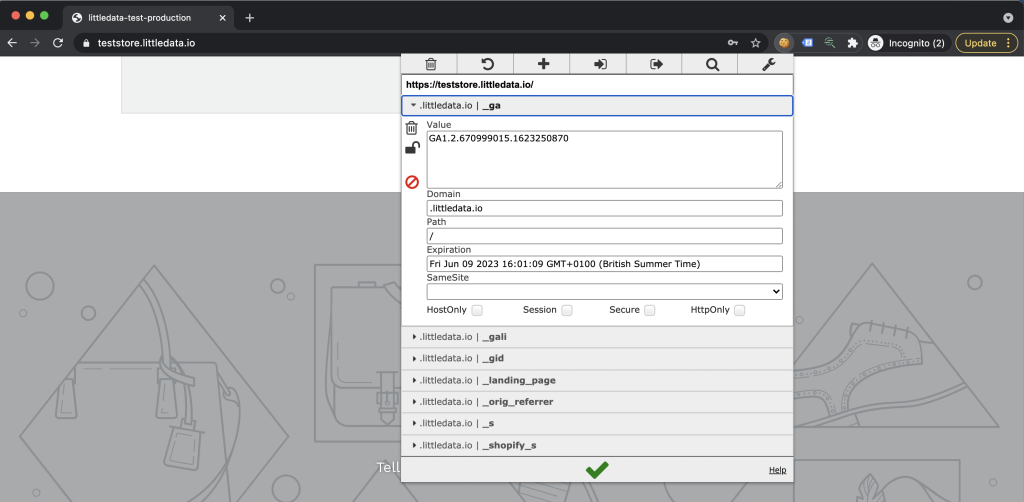Open the SameSite dropdown
Viewport: 1024px width, 502px height.
[605, 291]
